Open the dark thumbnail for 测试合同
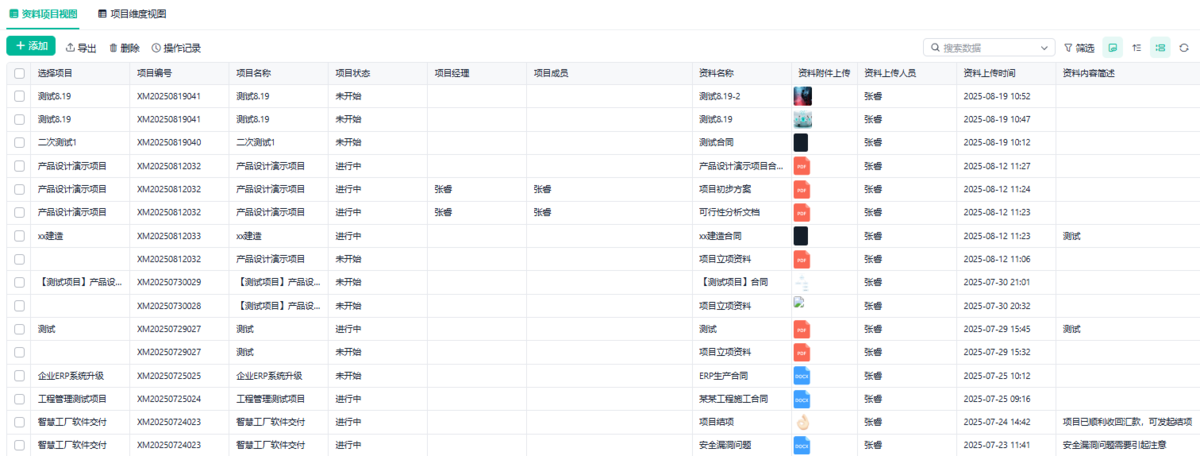1200x456 pixels. point(801,142)
